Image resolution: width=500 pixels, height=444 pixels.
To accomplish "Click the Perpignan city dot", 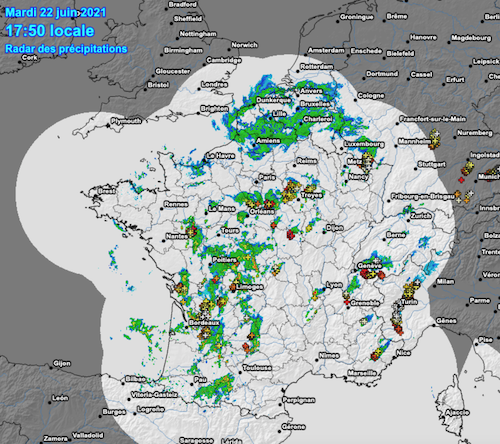I will (x=280, y=405).
